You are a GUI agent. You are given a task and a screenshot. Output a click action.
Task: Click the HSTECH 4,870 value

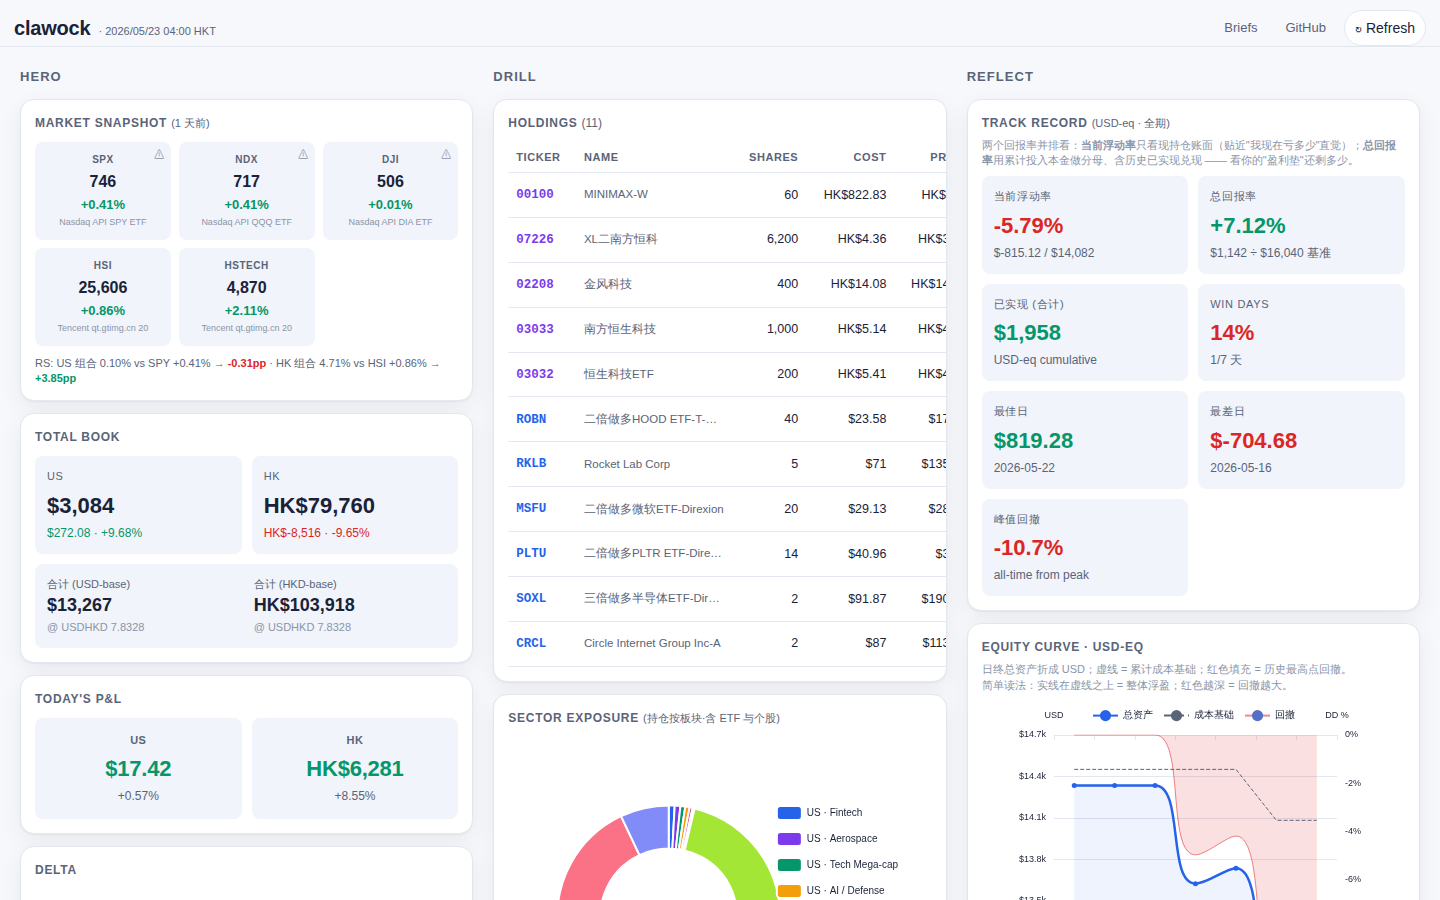247,287
